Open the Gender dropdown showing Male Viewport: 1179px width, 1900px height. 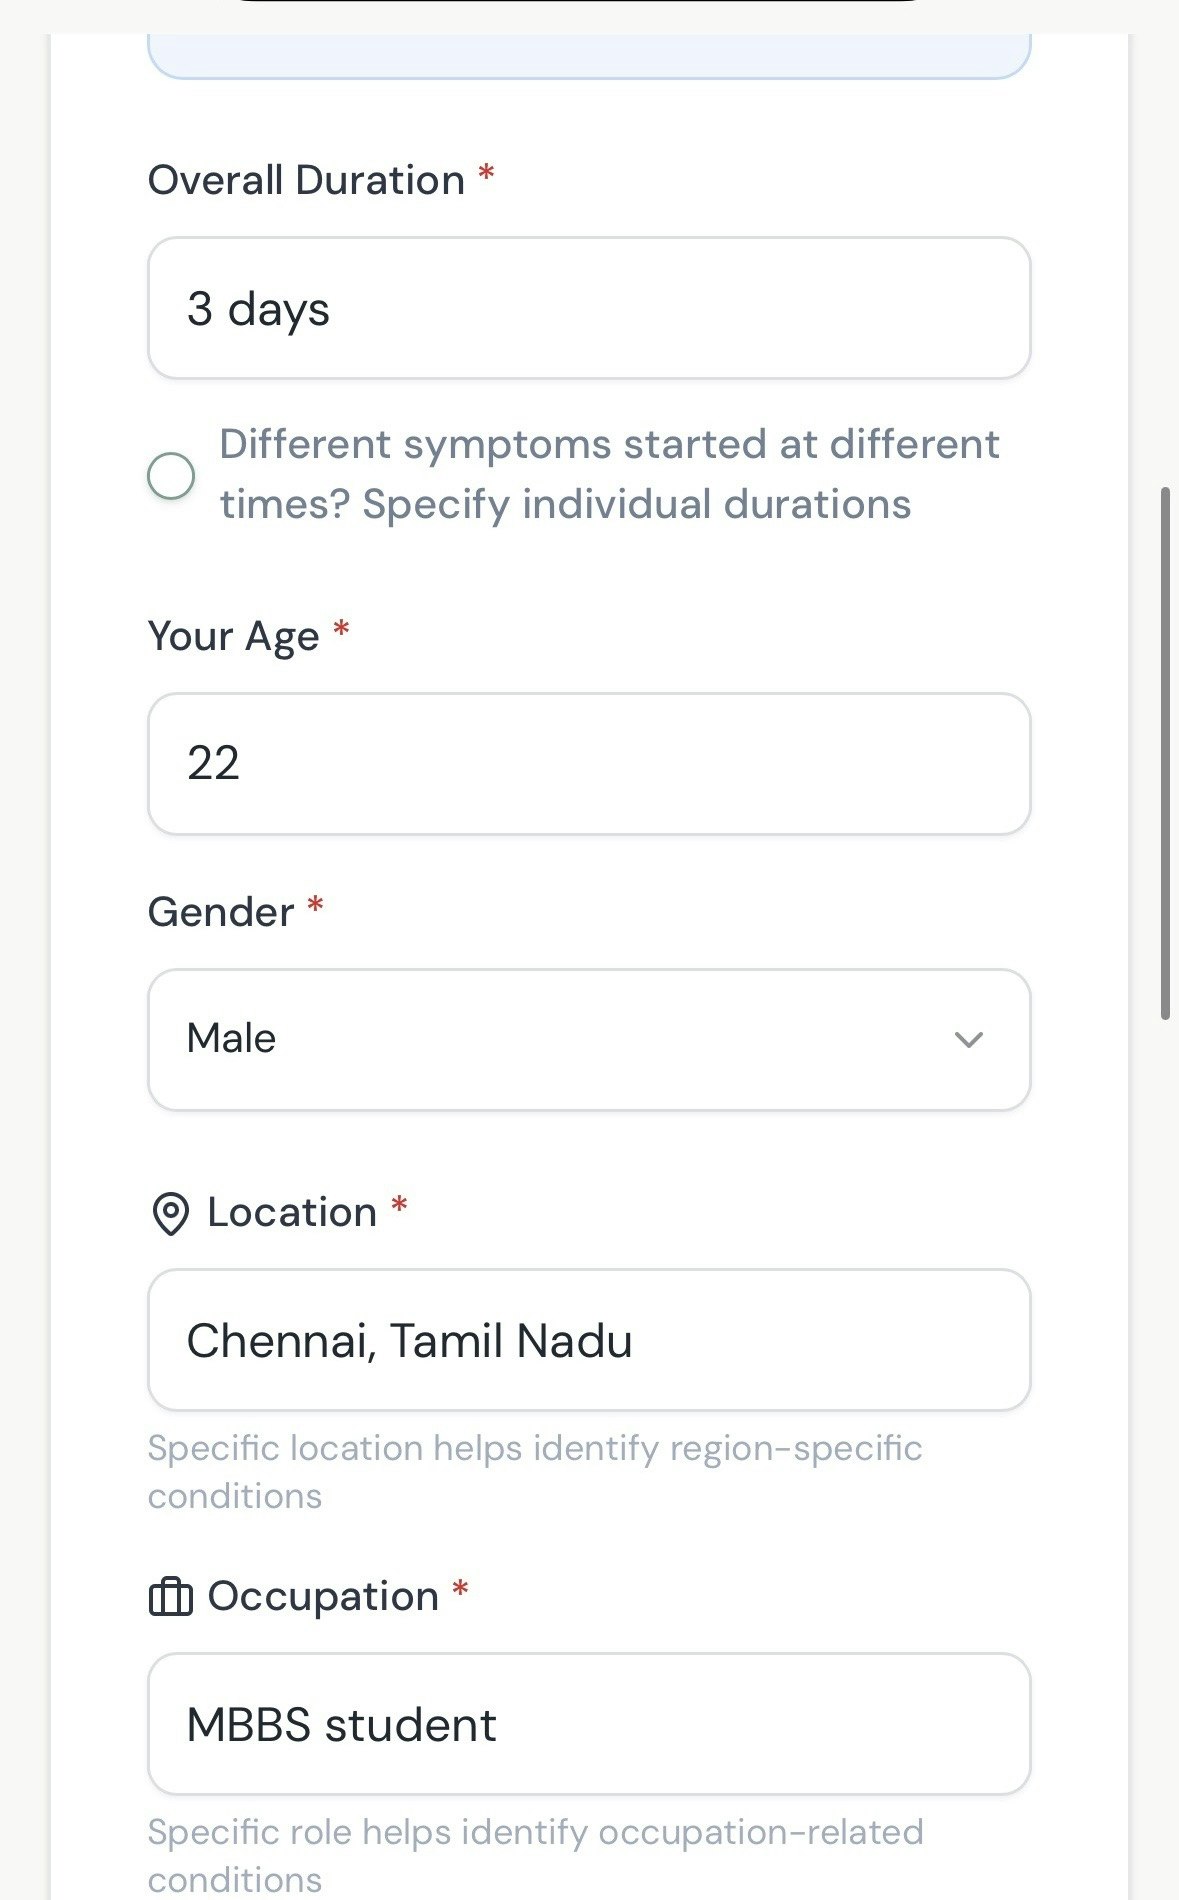click(x=588, y=1040)
